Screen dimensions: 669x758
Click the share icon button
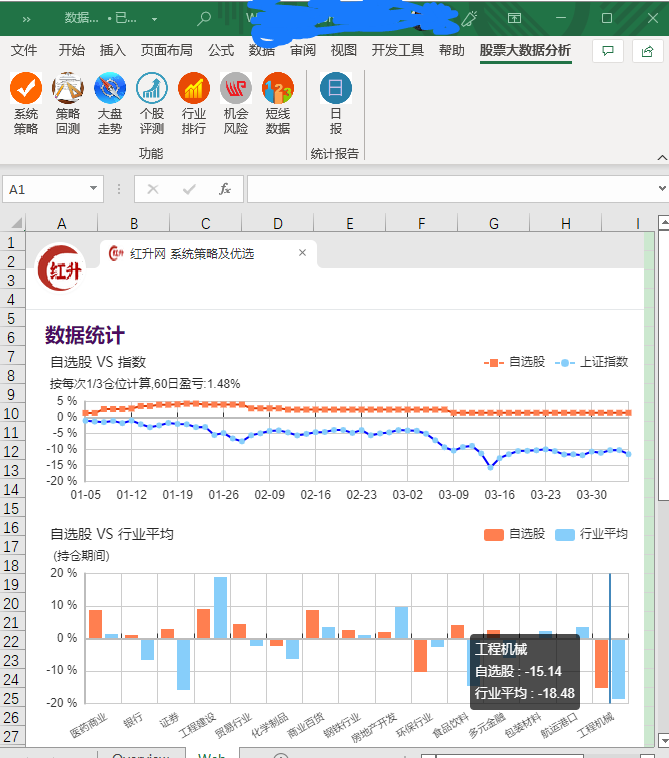click(647, 51)
